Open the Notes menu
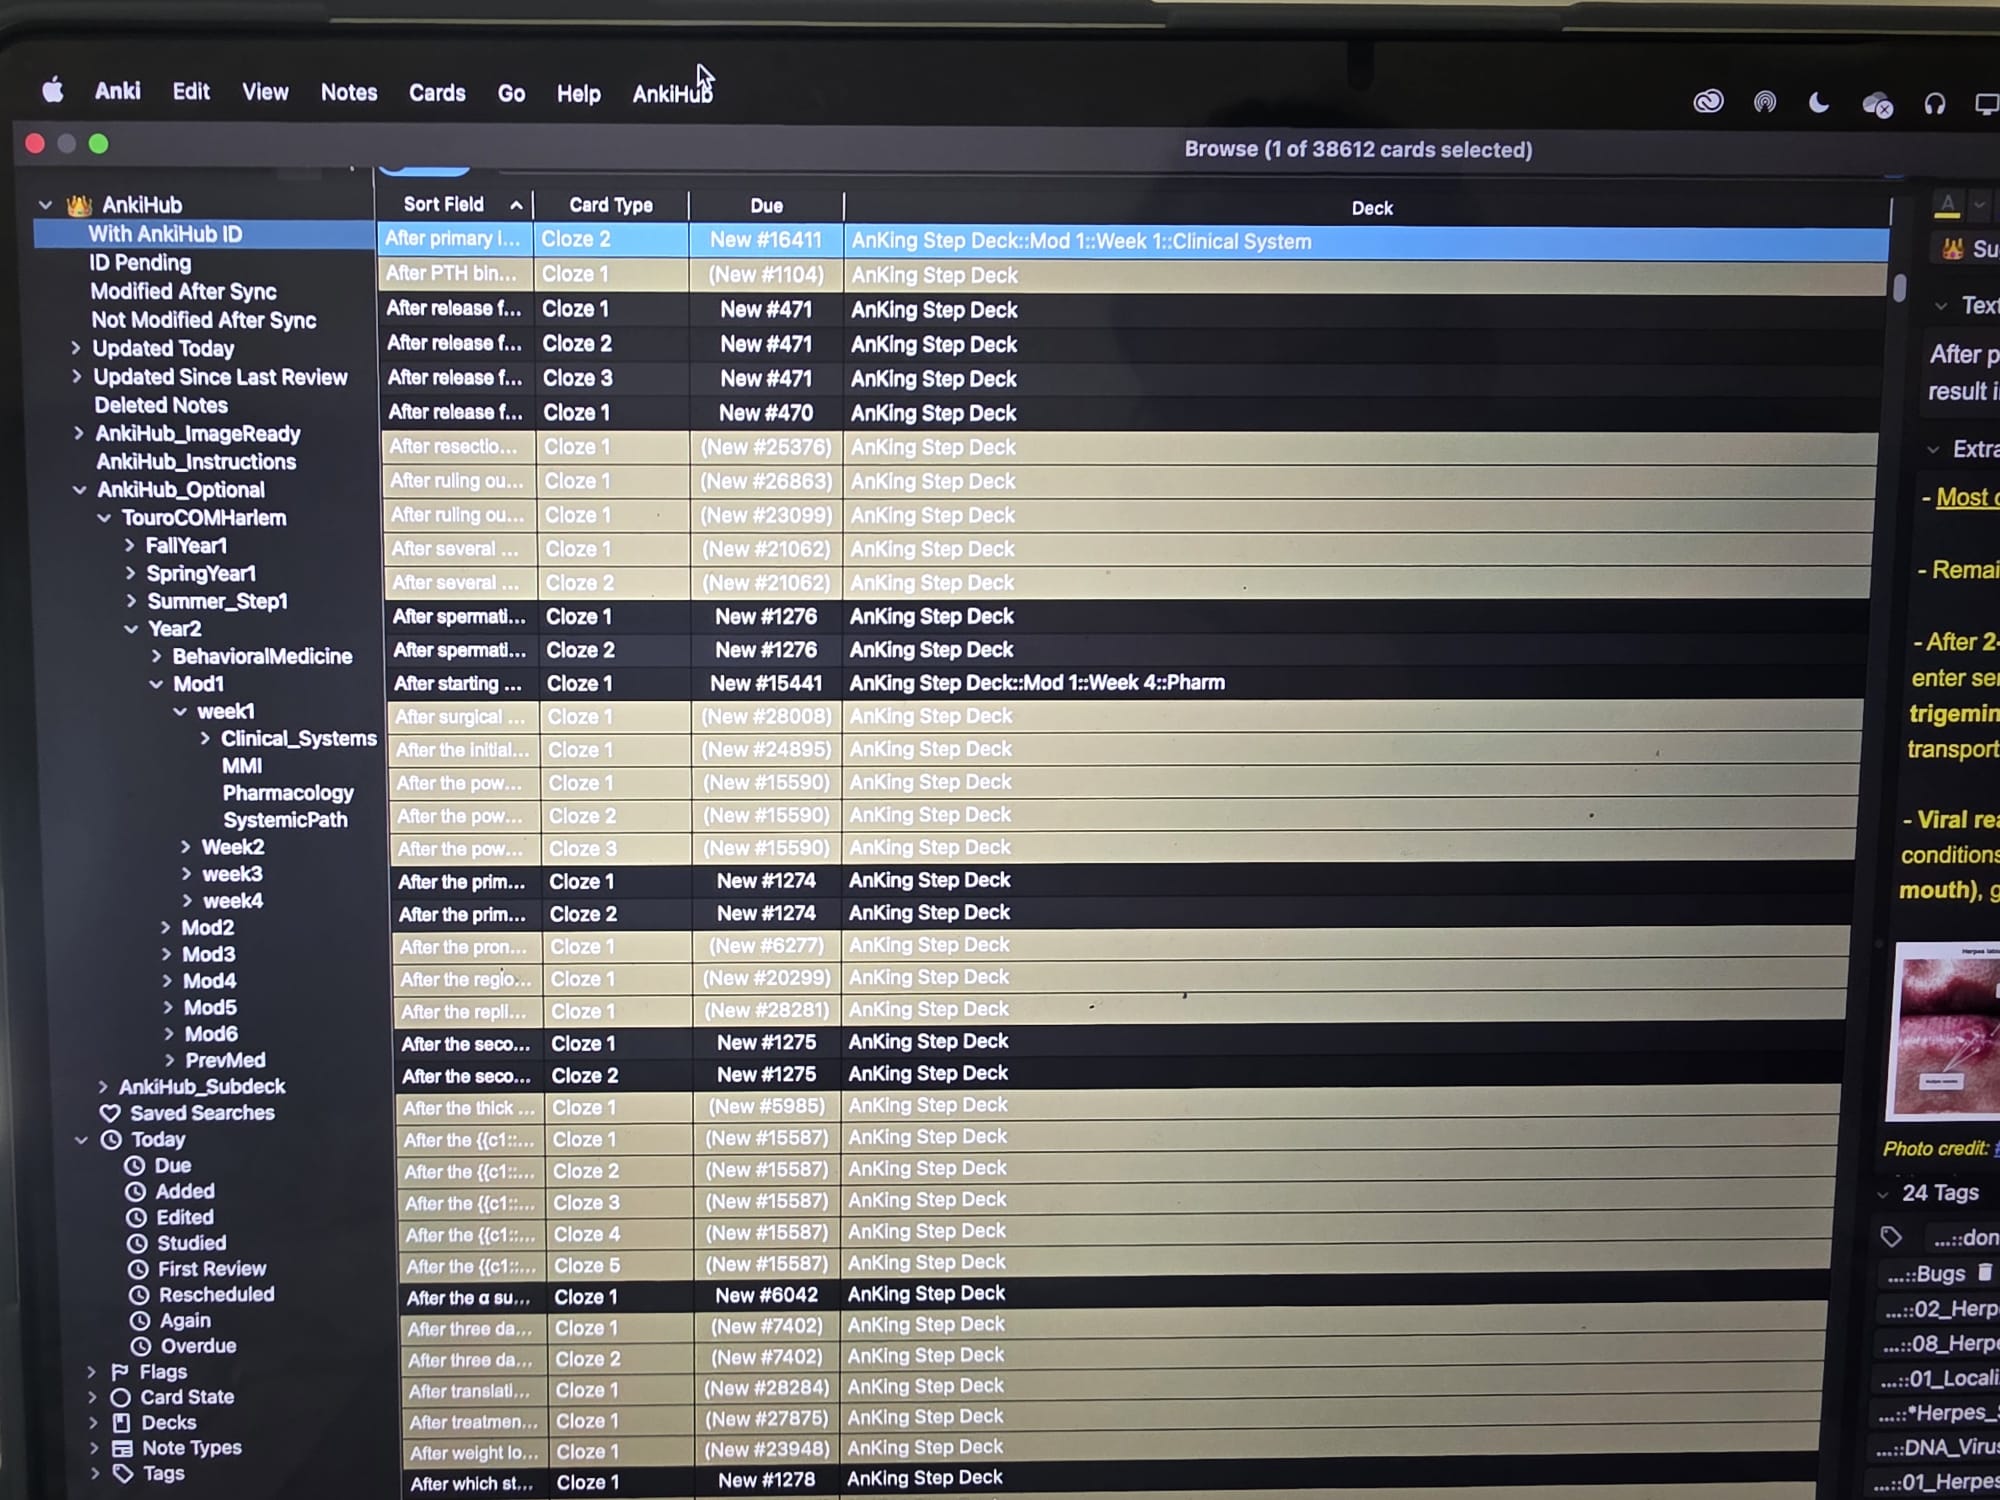 [x=349, y=93]
